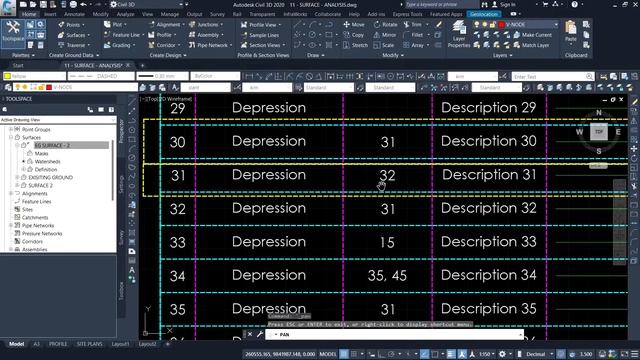This screenshot has height=360, width=640.
Task: Click the '15' cell in row 33
Action: (387, 242)
